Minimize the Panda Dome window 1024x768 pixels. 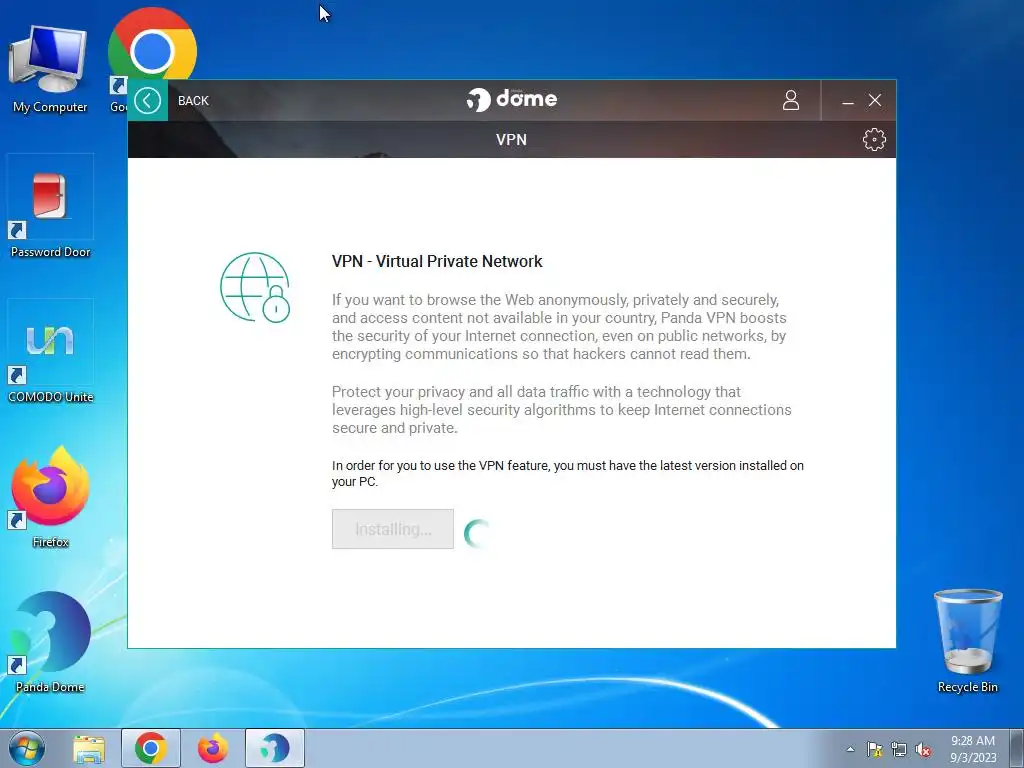point(848,101)
